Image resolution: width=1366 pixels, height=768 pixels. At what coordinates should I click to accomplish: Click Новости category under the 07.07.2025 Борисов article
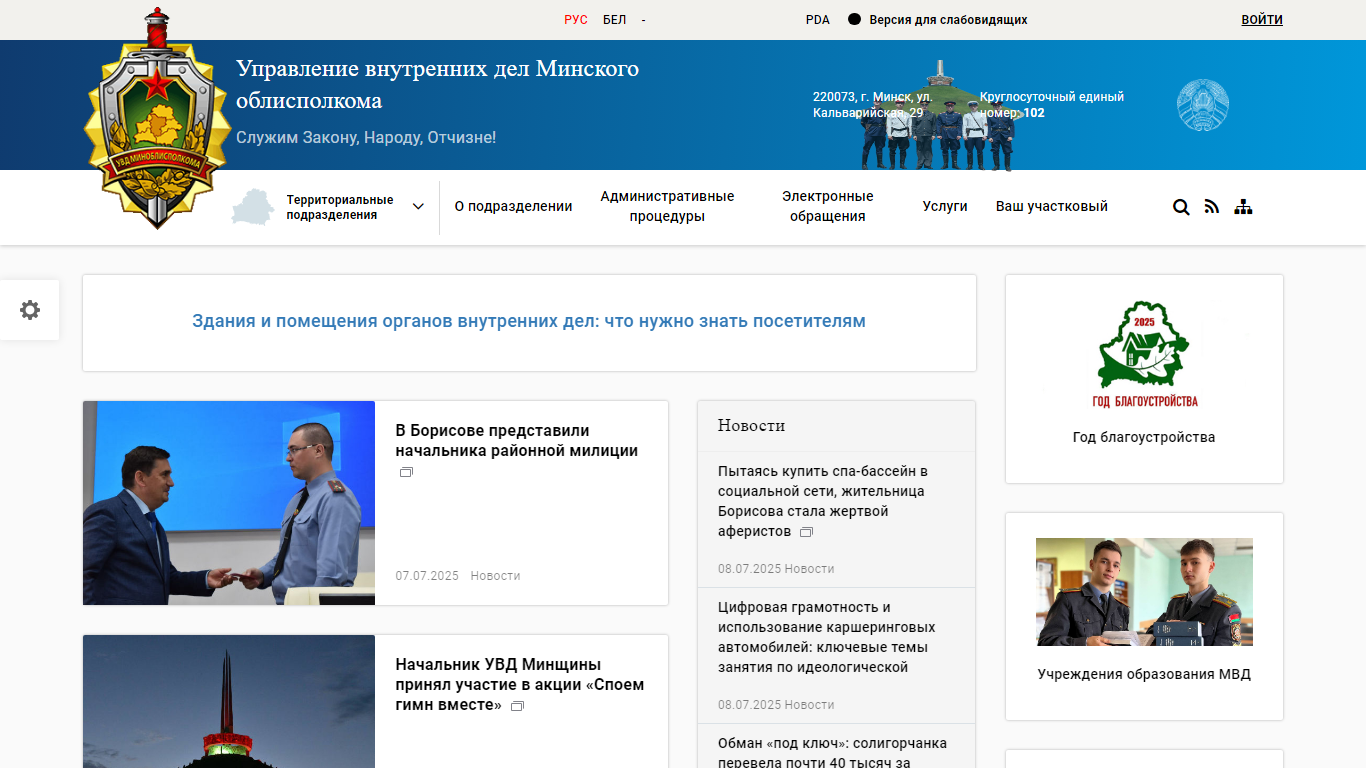495,576
